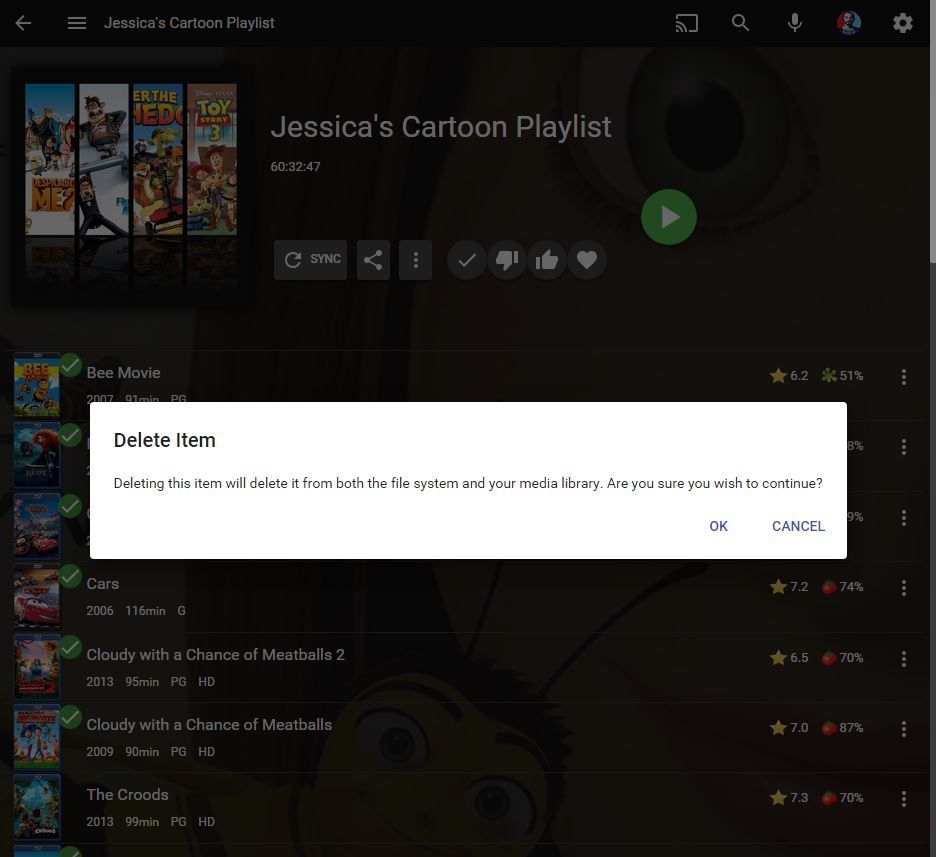The width and height of the screenshot is (936, 857).
Task: Open more options menu beside Share
Action: click(416, 260)
